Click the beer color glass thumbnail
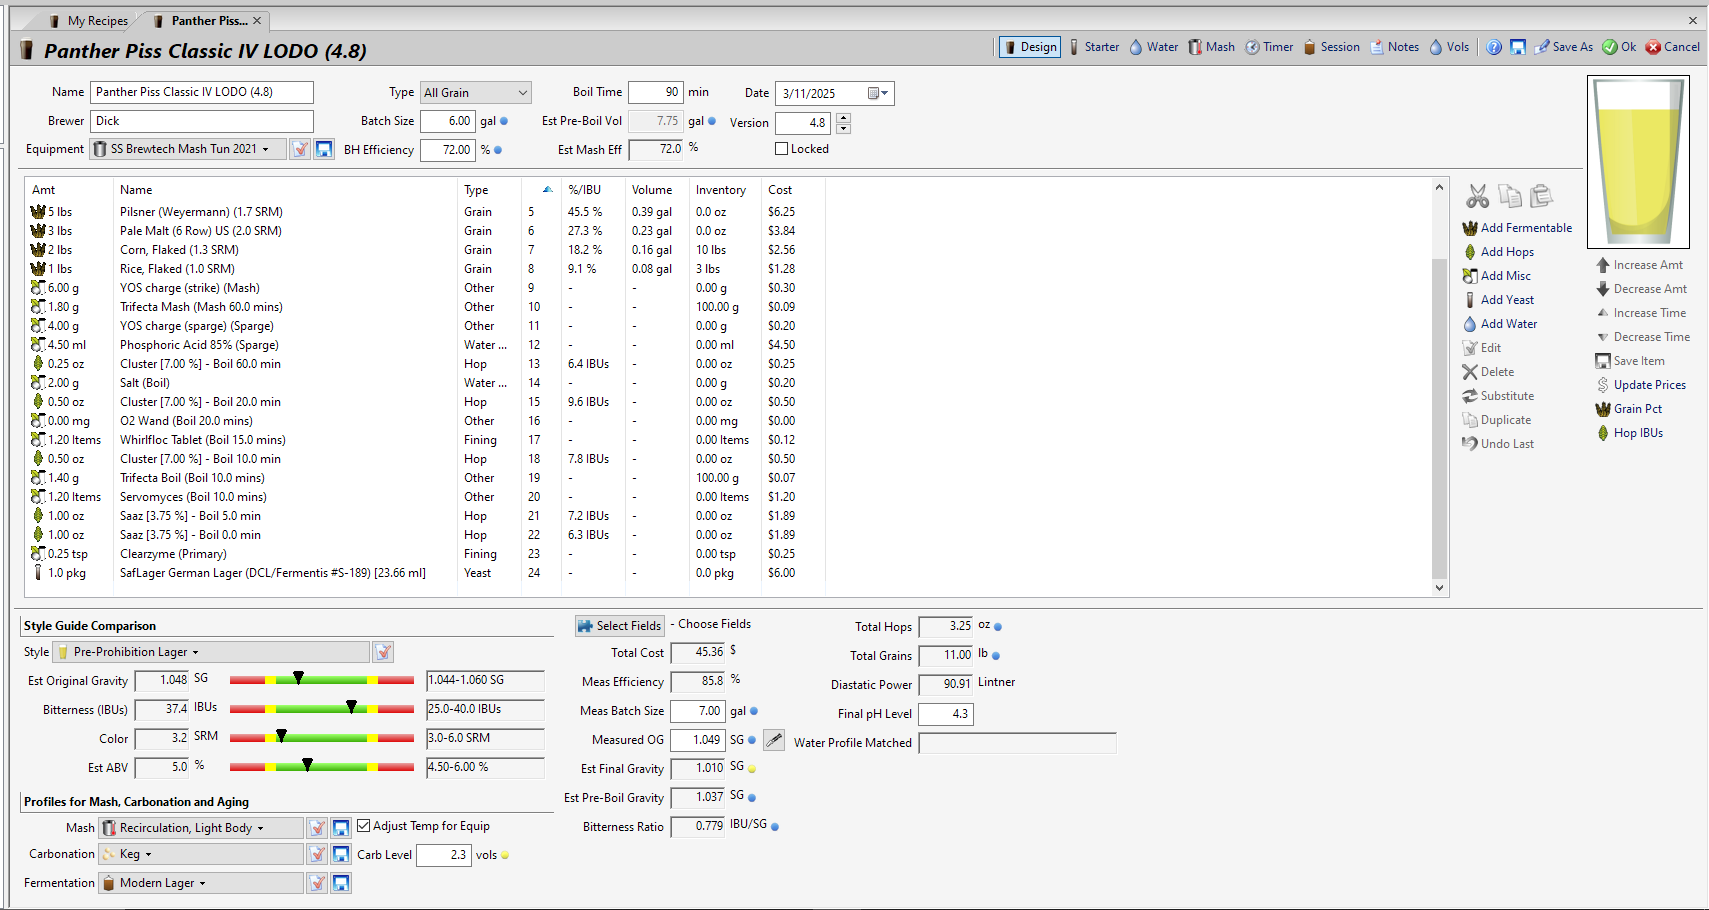This screenshot has width=1709, height=910. click(1638, 162)
